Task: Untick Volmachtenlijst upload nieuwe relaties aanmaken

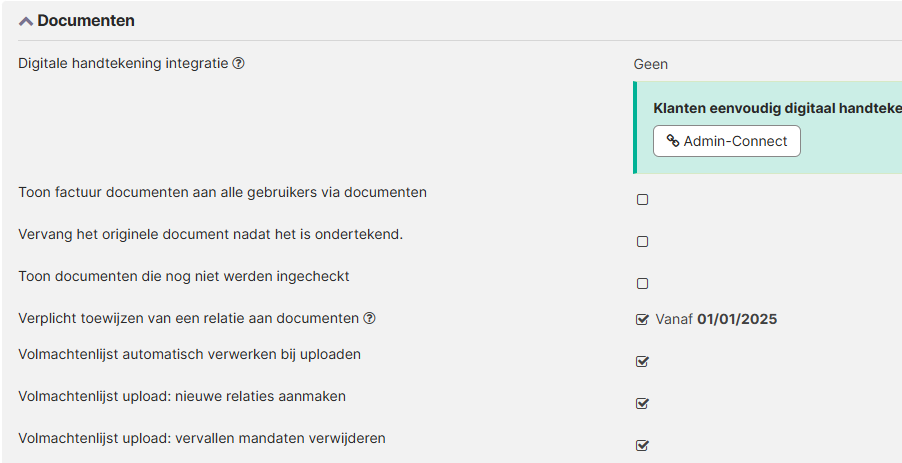Action: (643, 403)
